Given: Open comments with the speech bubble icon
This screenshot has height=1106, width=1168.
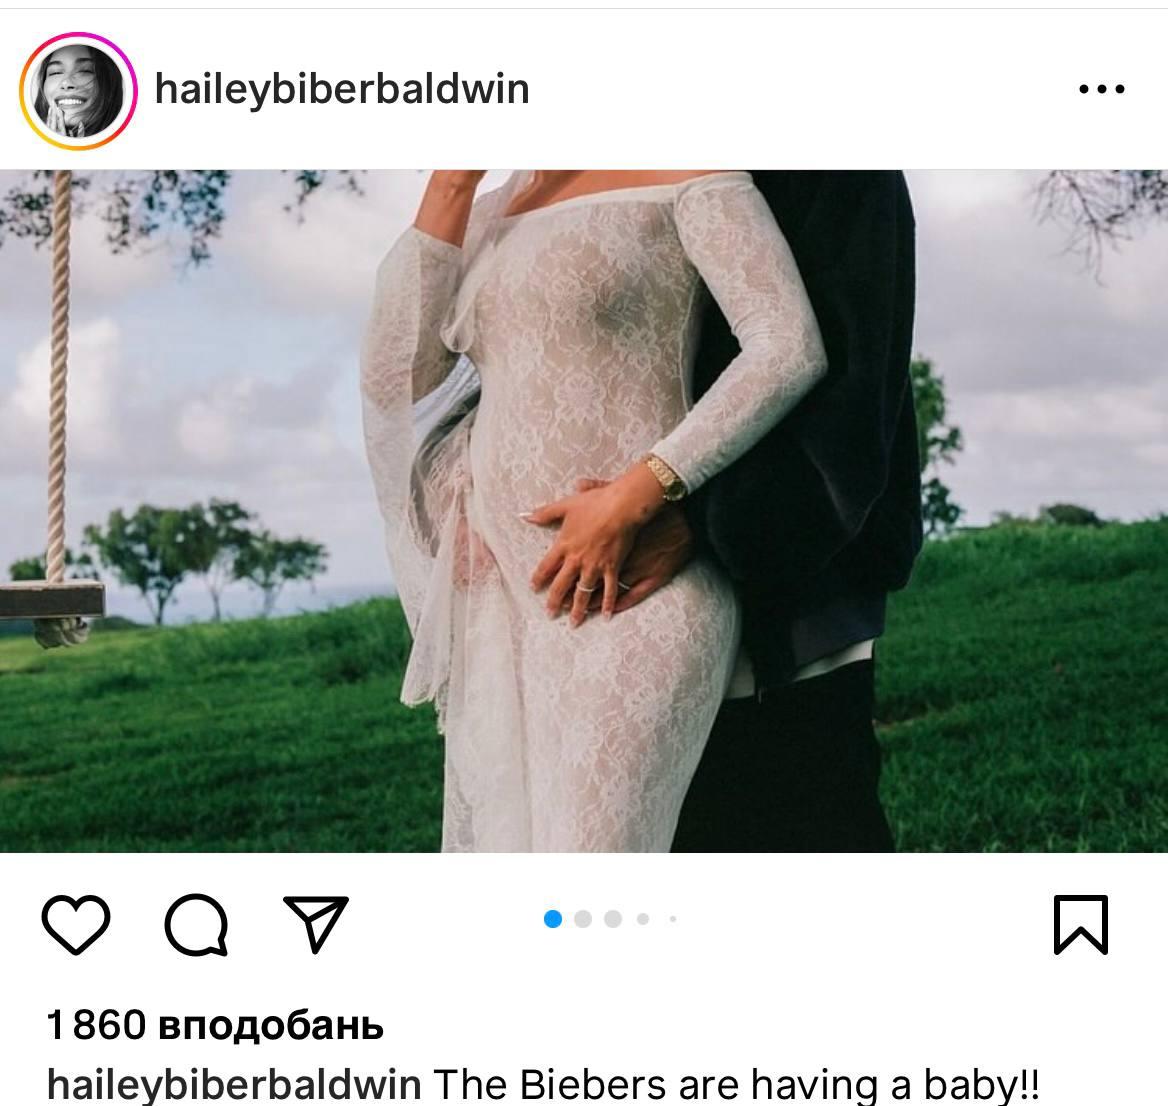Looking at the screenshot, I should coord(196,924).
